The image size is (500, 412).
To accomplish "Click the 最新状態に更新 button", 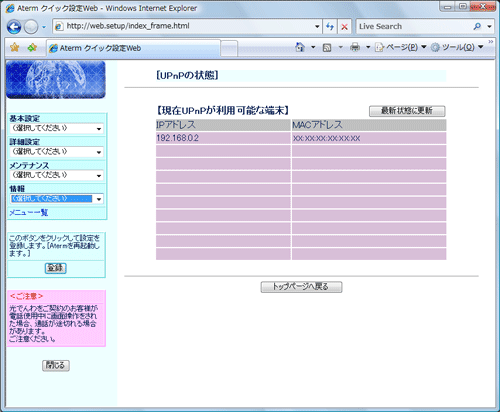I will 407,111.
